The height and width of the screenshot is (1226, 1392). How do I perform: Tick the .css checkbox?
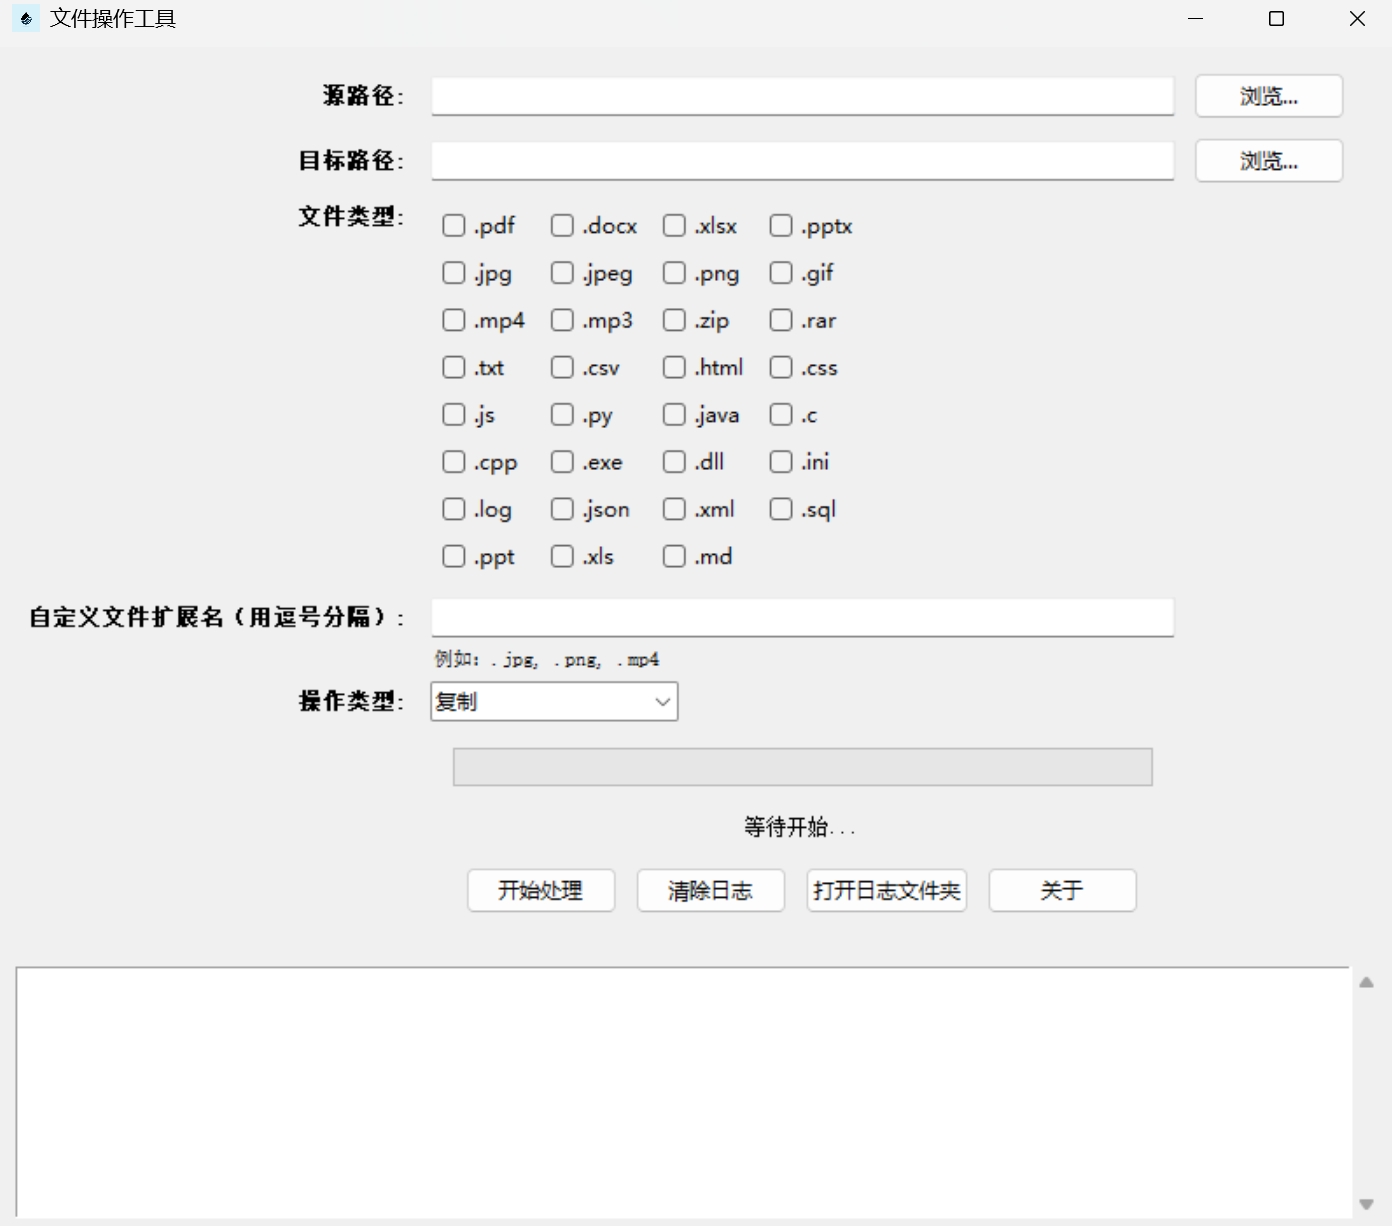coord(781,367)
